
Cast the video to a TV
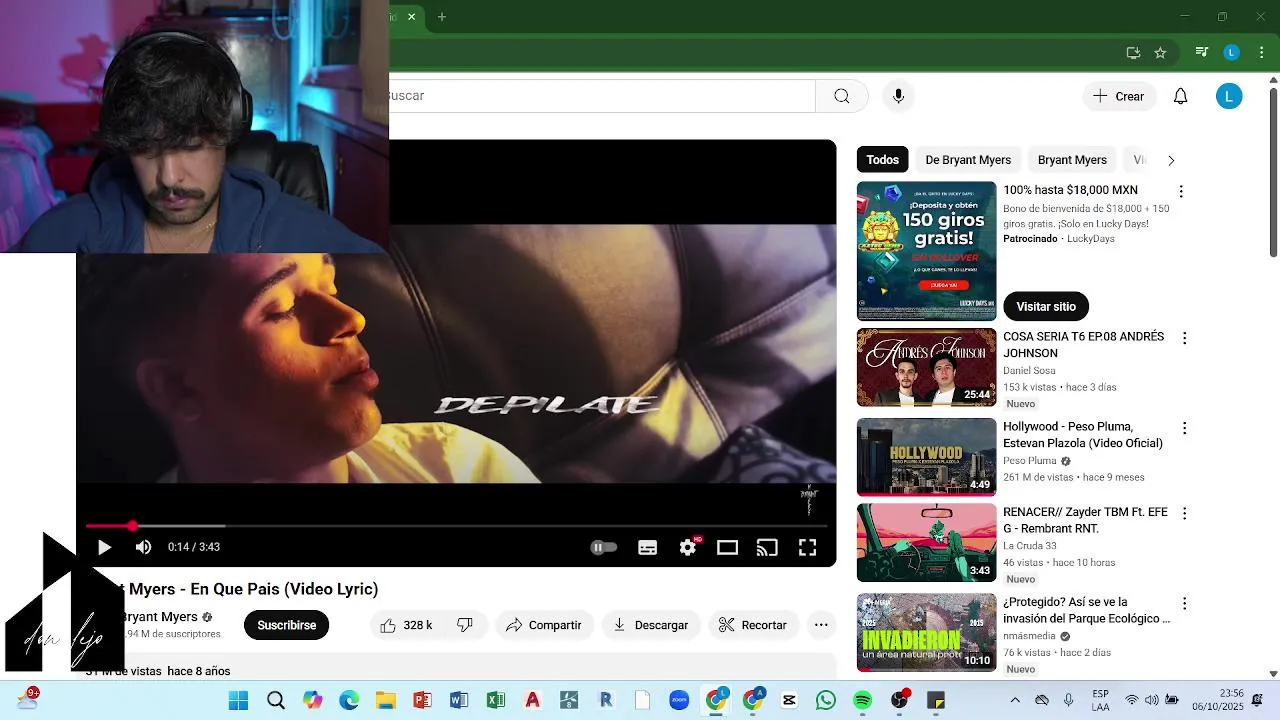767,547
